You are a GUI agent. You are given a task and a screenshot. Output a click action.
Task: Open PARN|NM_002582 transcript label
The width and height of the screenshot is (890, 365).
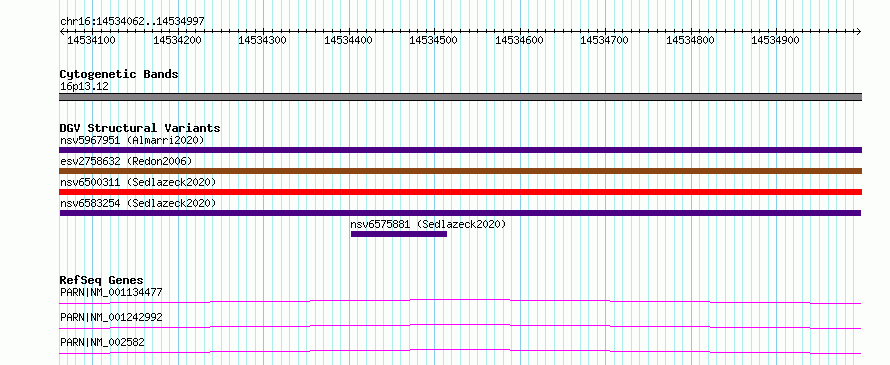coord(102,342)
